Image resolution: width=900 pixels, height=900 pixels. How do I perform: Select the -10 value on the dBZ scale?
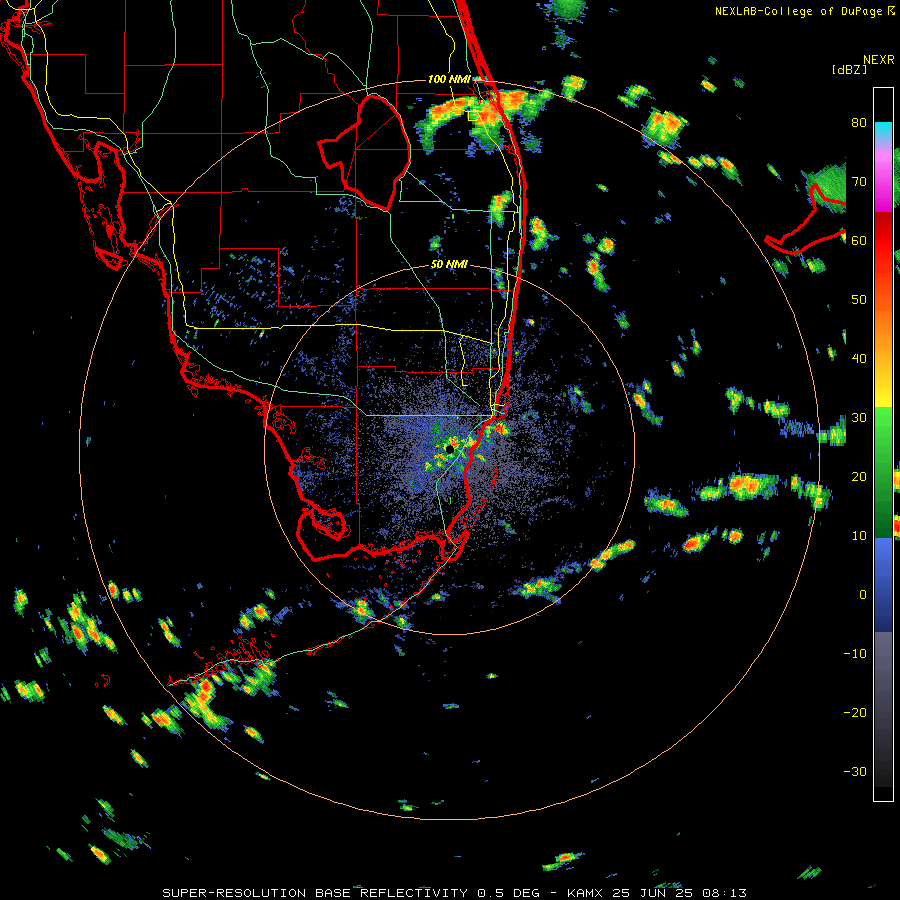[x=855, y=654]
